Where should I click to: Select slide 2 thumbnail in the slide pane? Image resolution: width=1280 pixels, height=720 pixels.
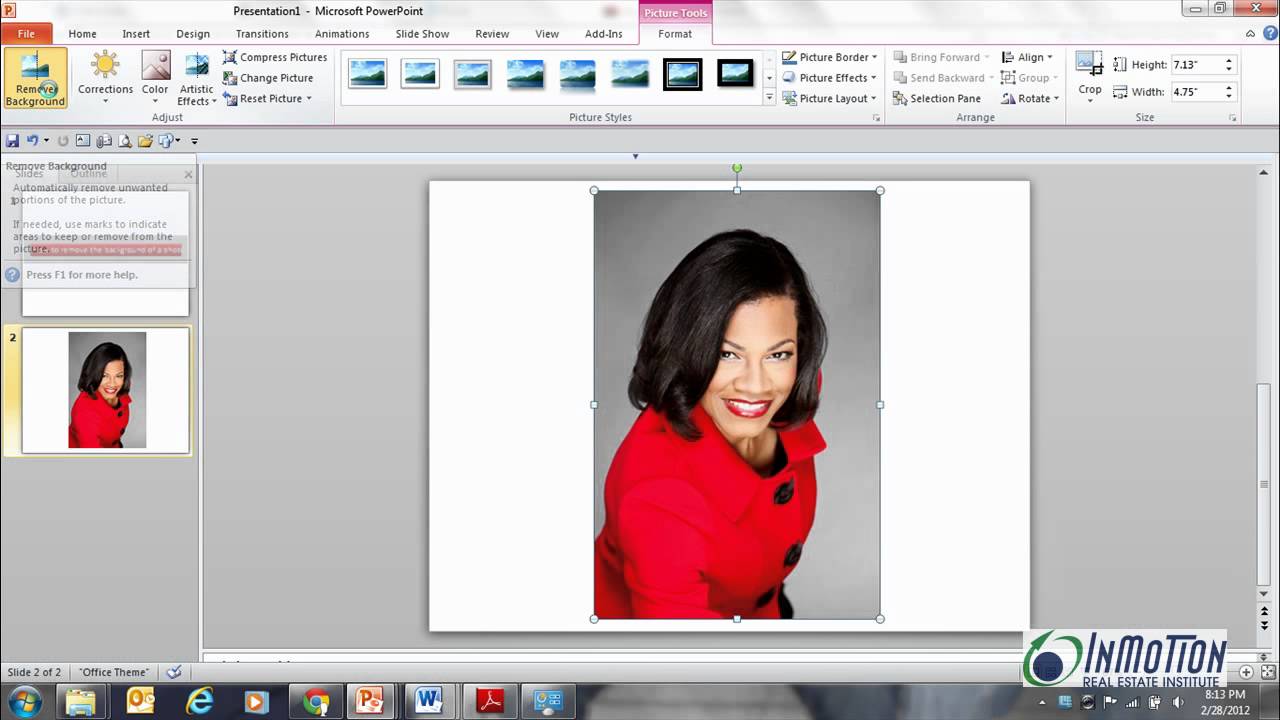tap(106, 390)
